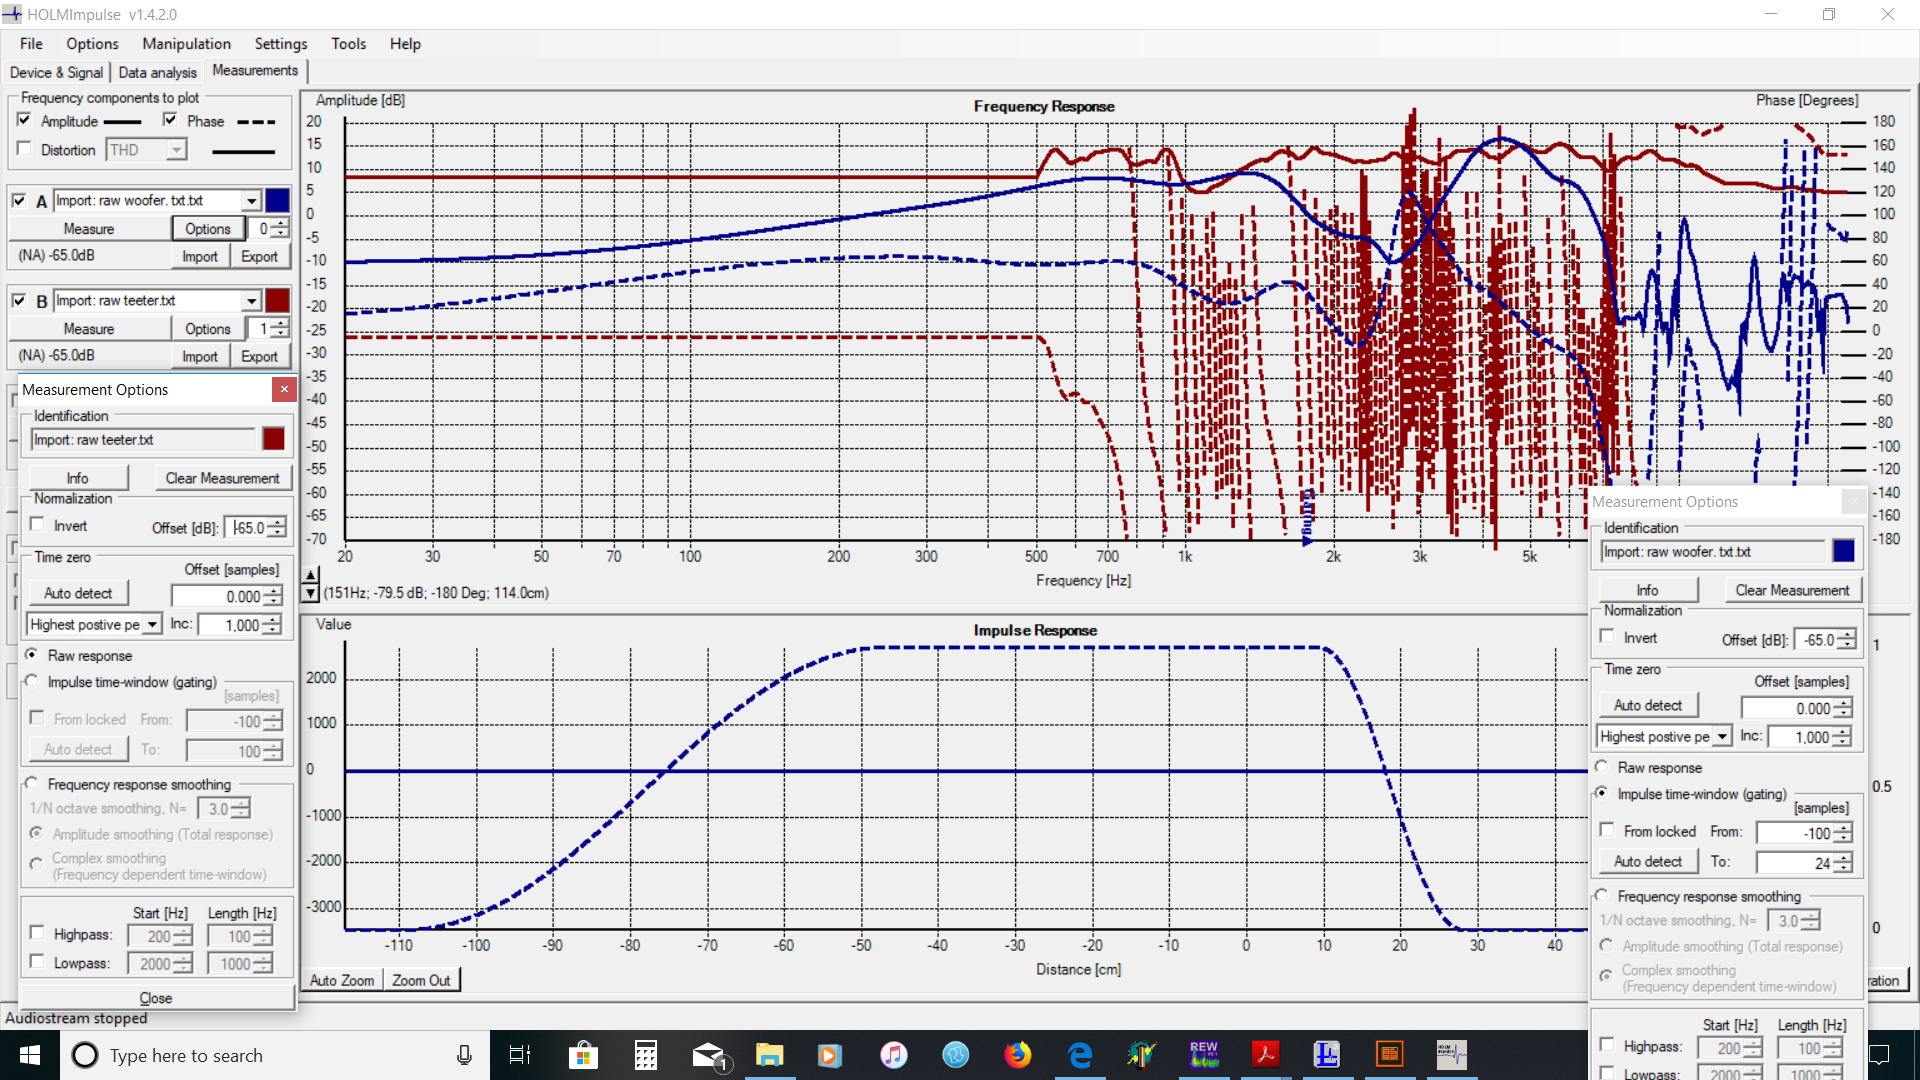Click Zoom Out below impulse plot
The image size is (1920, 1080).
click(x=421, y=980)
